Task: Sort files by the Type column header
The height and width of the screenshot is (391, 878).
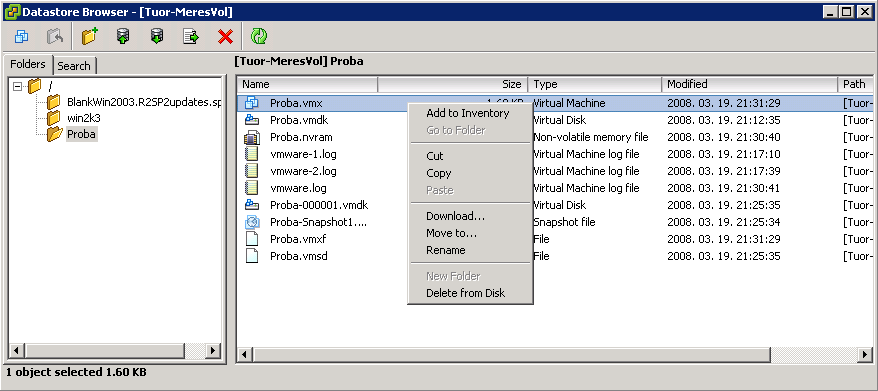Action: point(595,85)
